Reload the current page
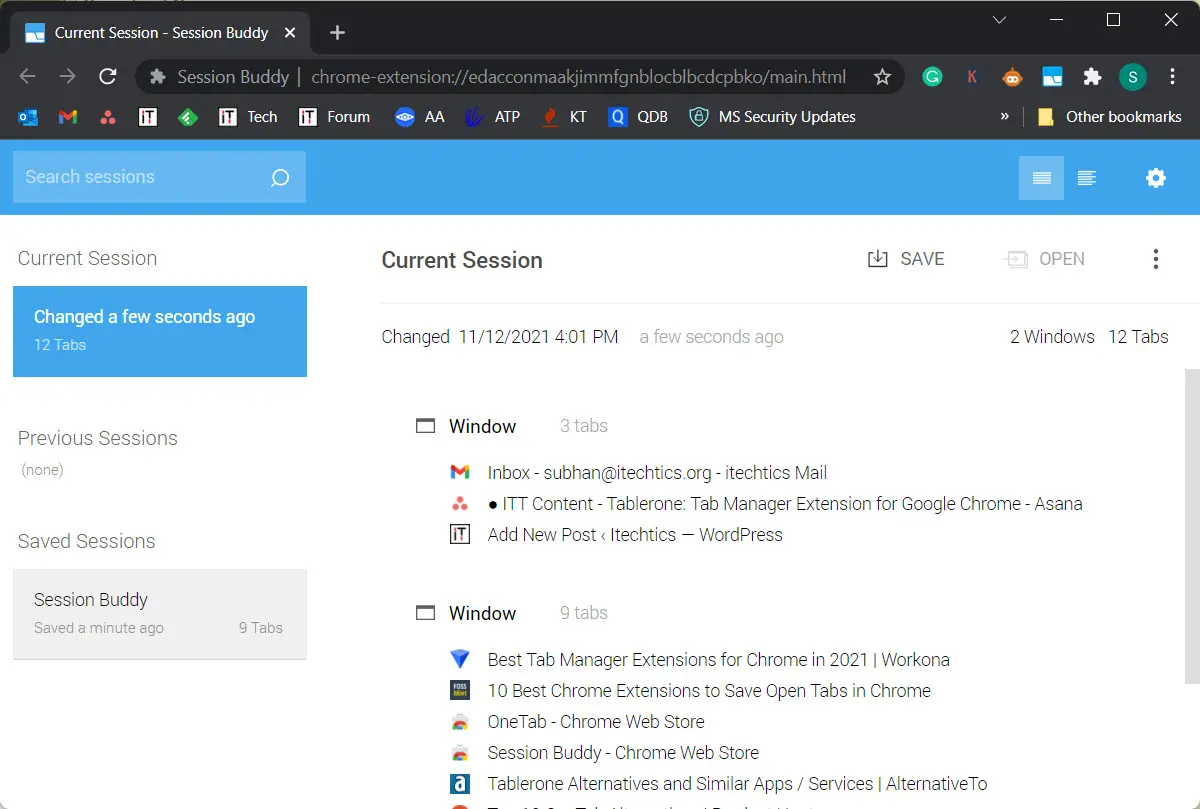Viewport: 1200px width, 809px height. 108,77
